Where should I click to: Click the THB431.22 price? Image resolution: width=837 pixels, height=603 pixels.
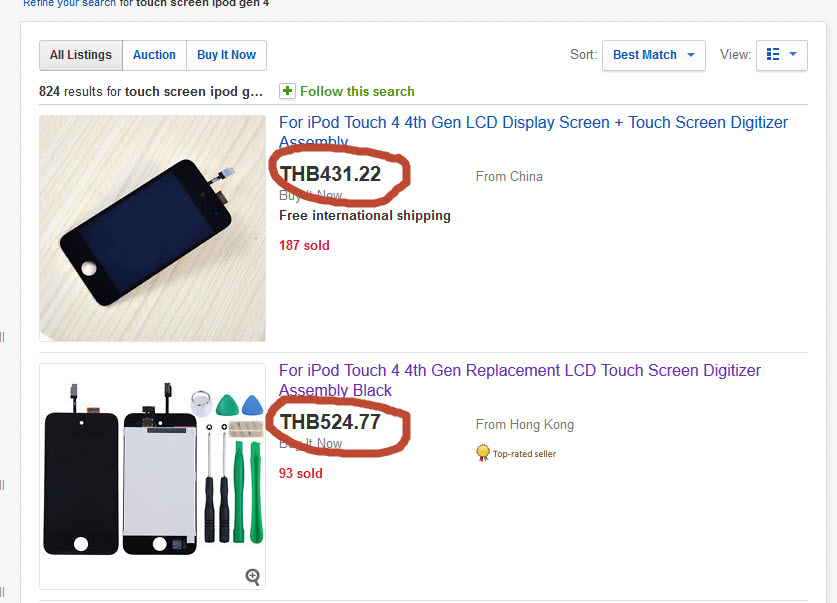[x=331, y=174]
